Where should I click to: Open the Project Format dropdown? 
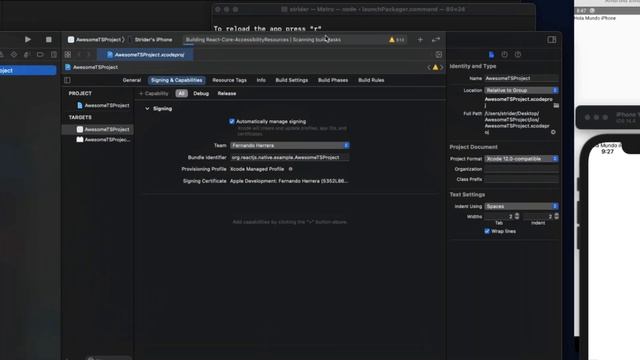(521, 159)
